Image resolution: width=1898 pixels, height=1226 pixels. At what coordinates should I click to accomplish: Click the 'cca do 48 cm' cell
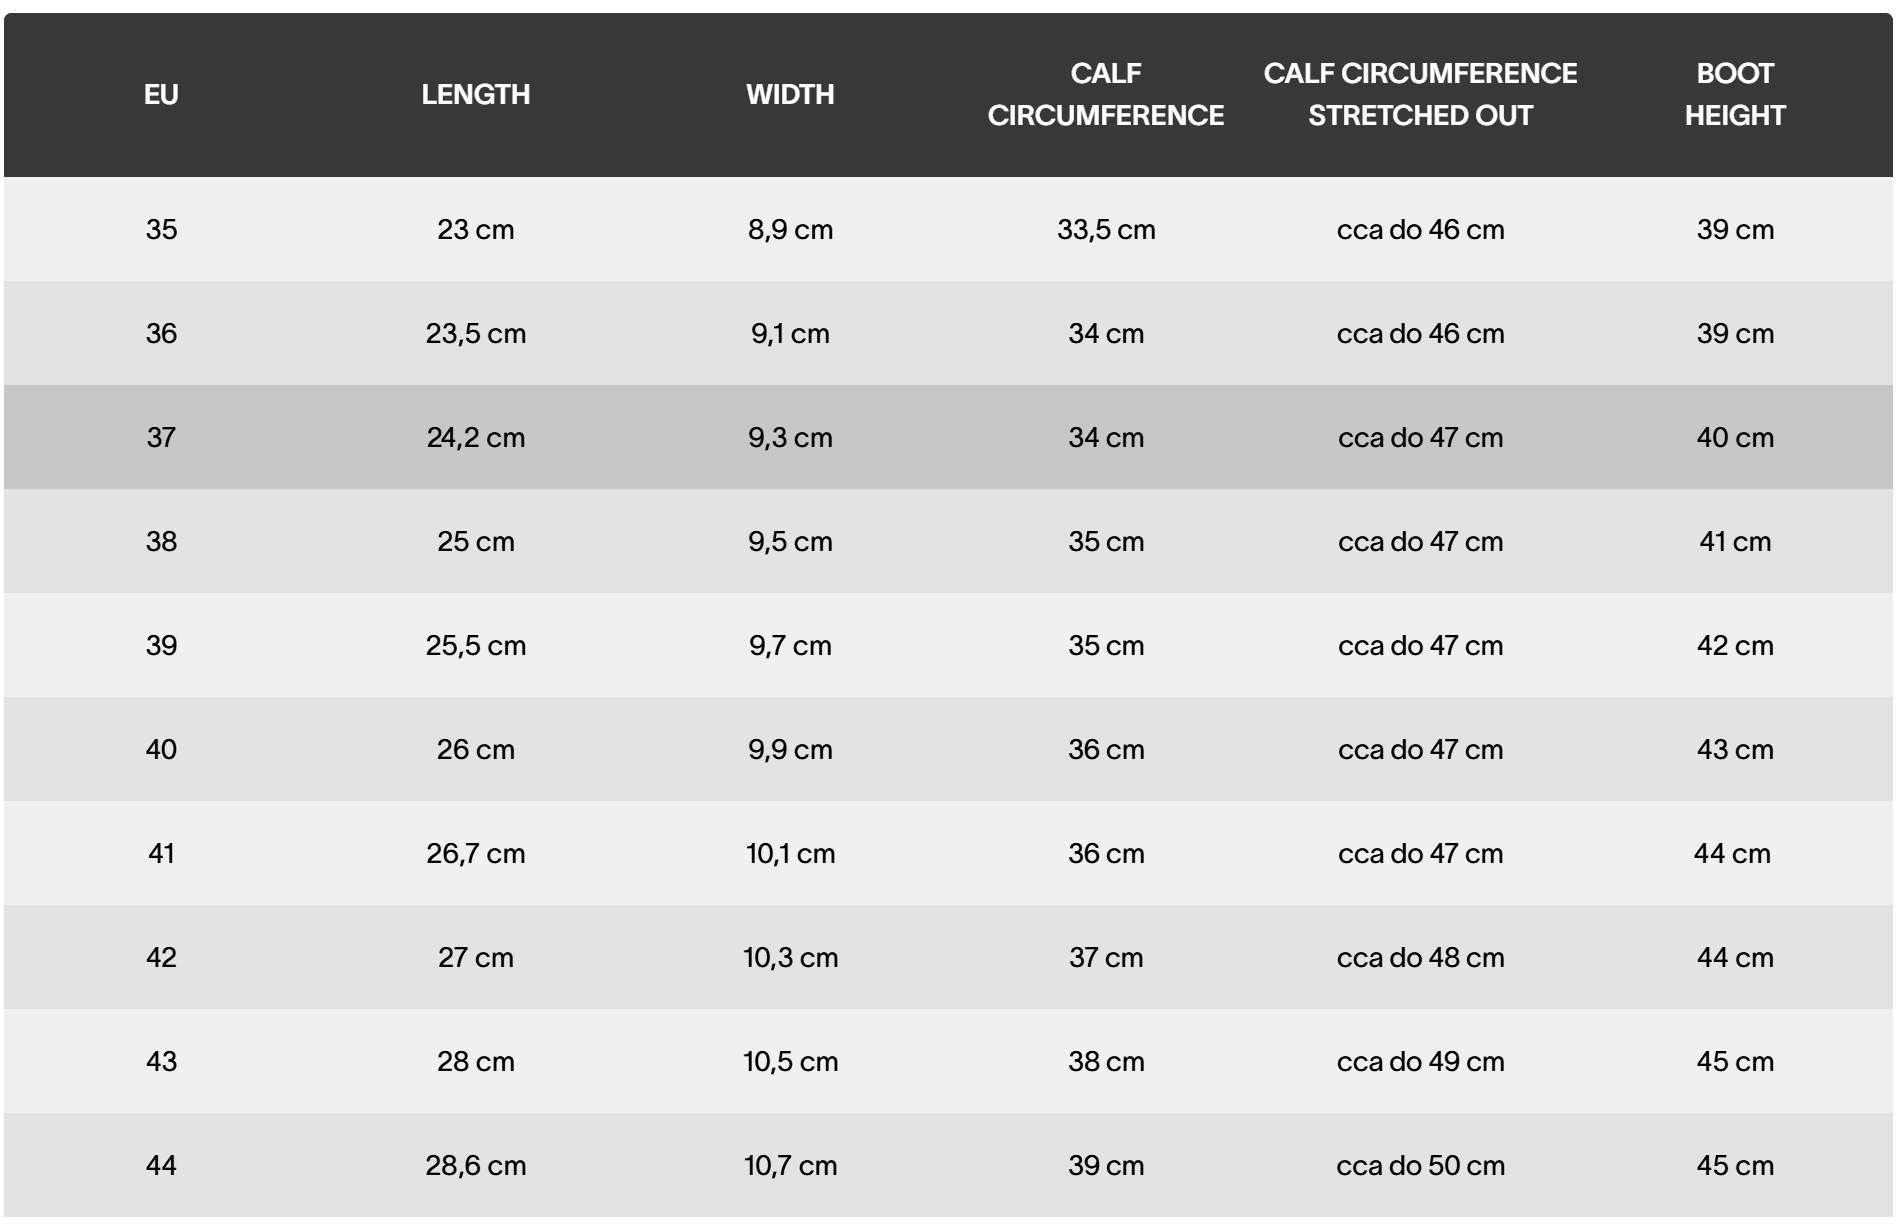point(1420,958)
